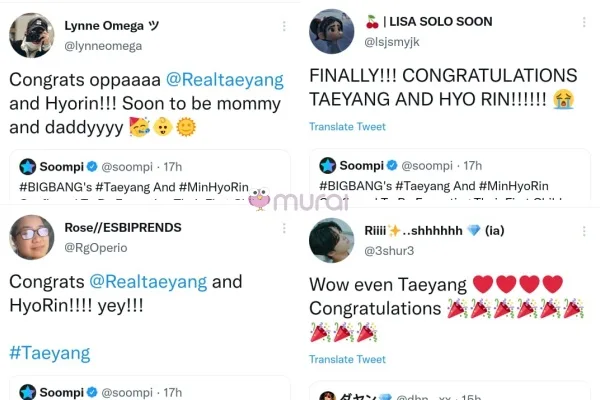Click Soompi's verified badge under LISA SOLO SOON

pyautogui.click(x=392, y=165)
